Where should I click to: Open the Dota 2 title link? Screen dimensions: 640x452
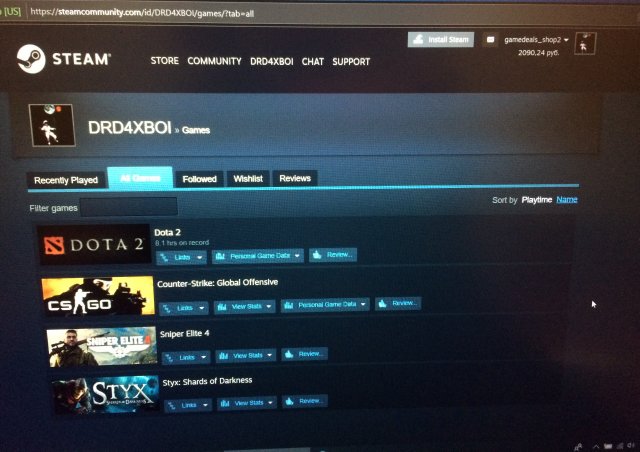click(x=167, y=232)
